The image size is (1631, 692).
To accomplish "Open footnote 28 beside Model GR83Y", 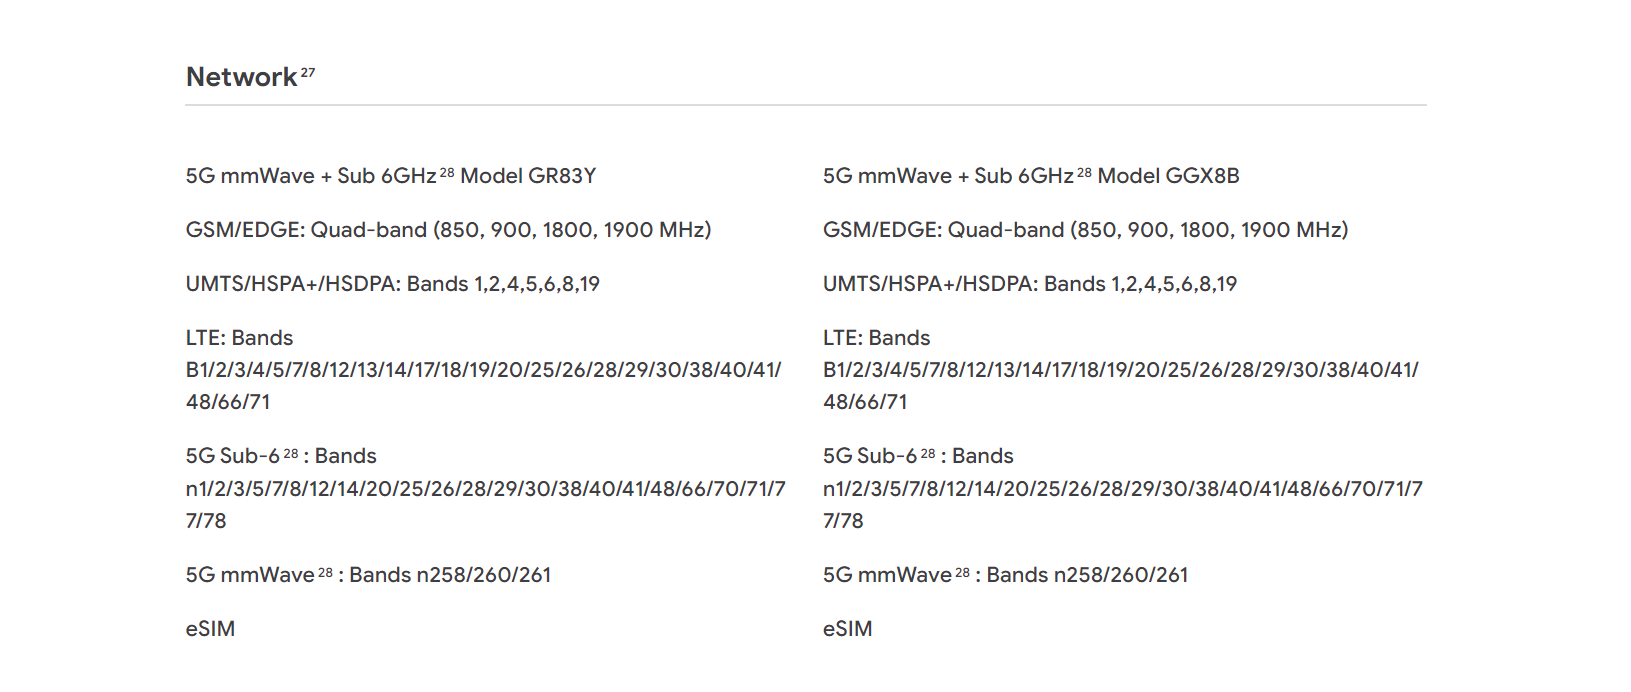I will (x=447, y=172).
